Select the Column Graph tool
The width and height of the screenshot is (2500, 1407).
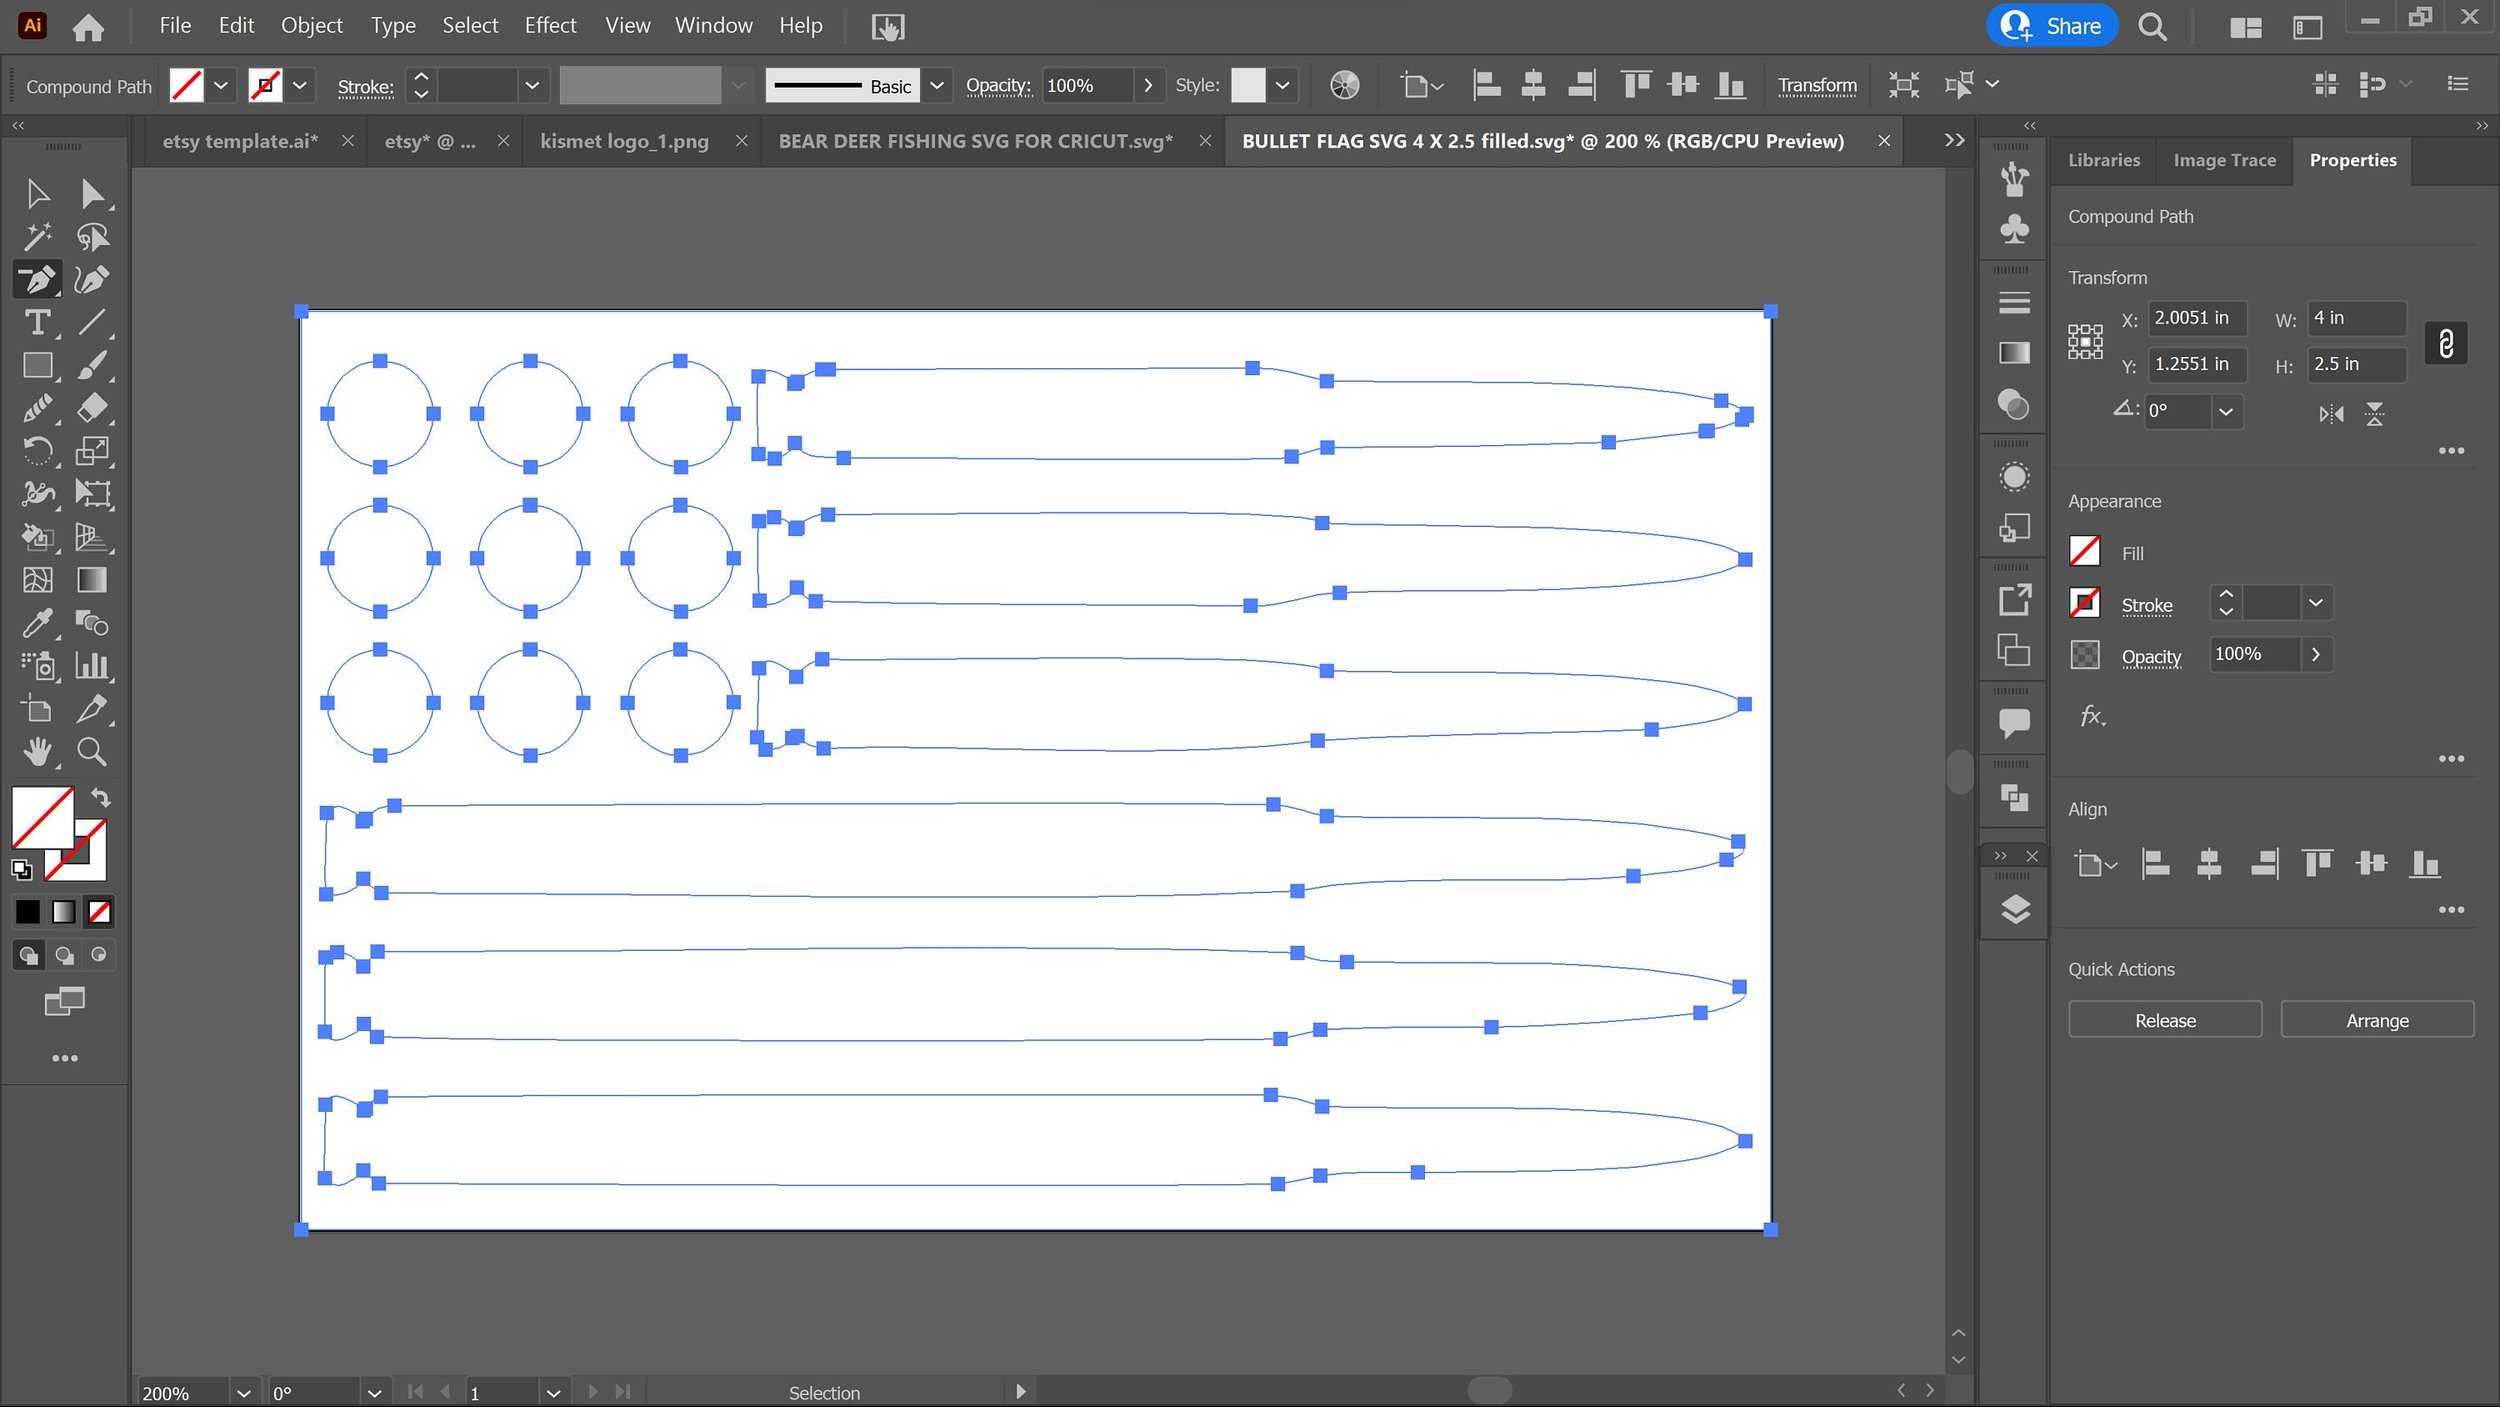[92, 666]
